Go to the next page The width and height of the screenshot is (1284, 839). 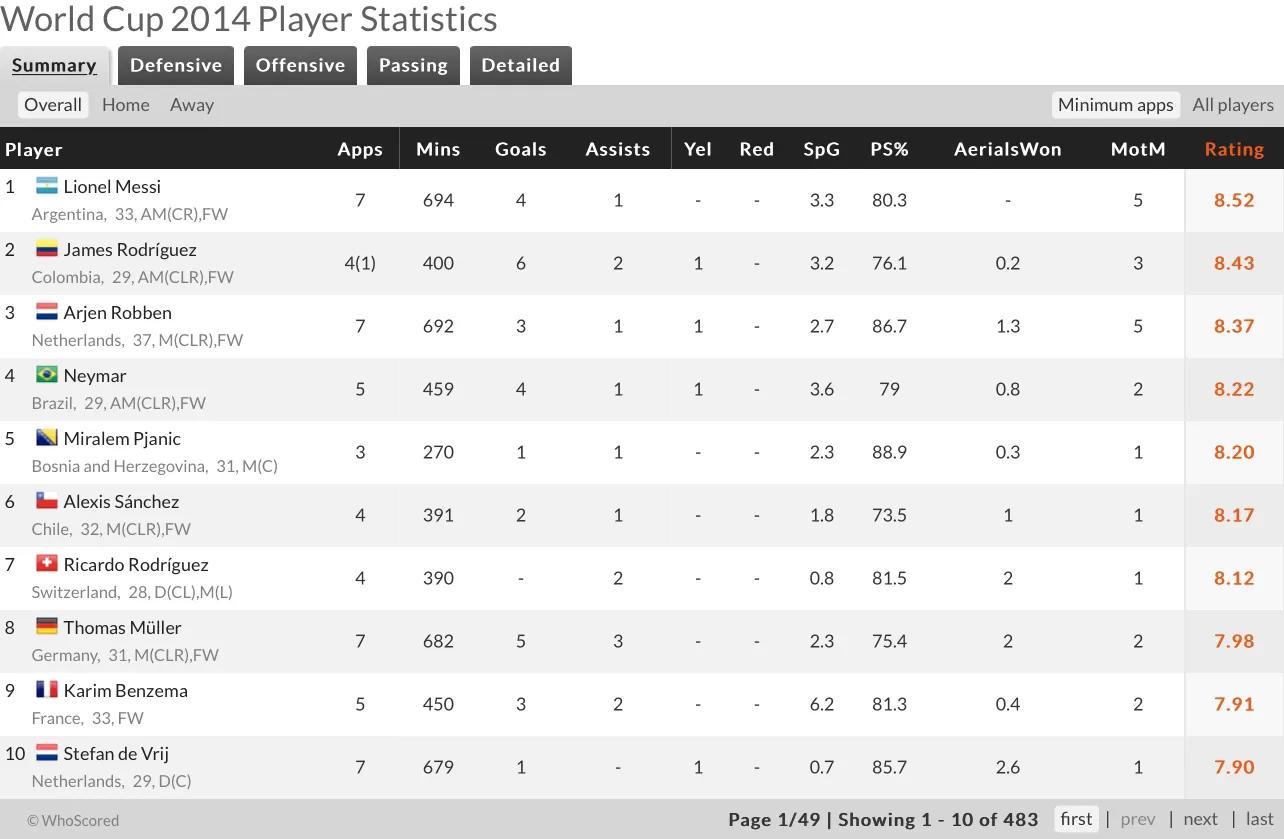point(1200,819)
